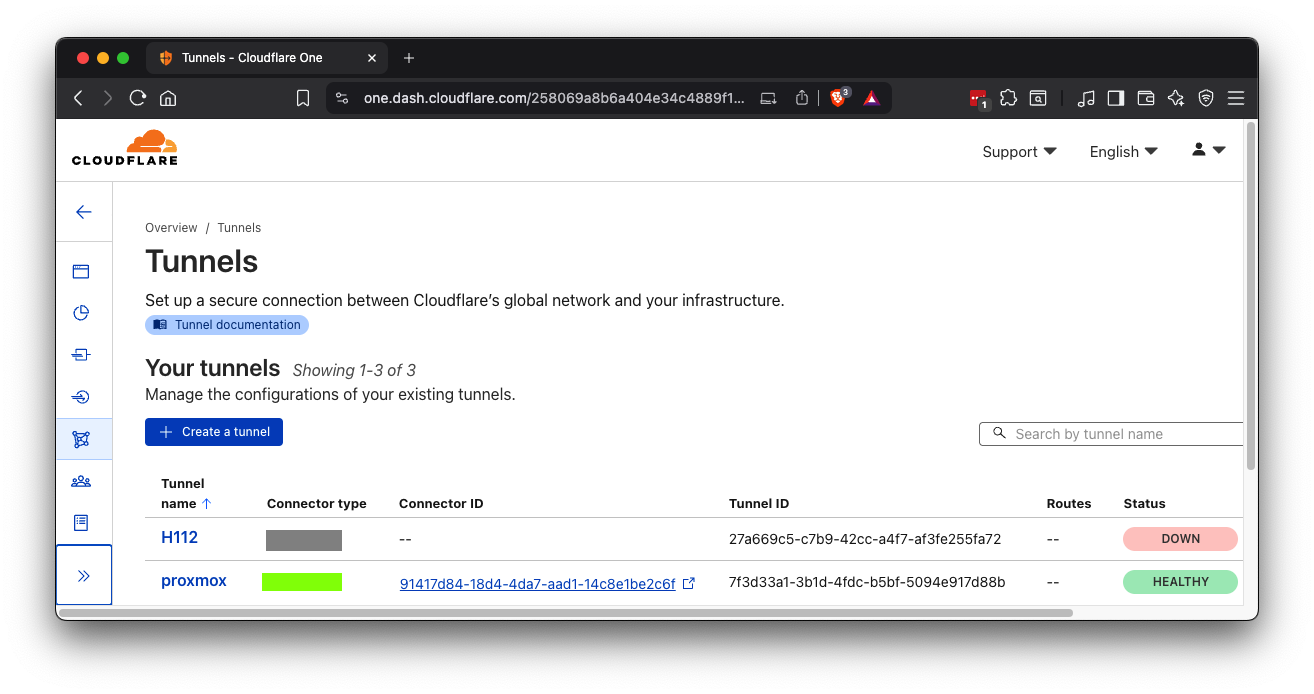The height and width of the screenshot is (694, 1314).
Task: Click the green proxmox connector type swatch
Action: point(302,582)
